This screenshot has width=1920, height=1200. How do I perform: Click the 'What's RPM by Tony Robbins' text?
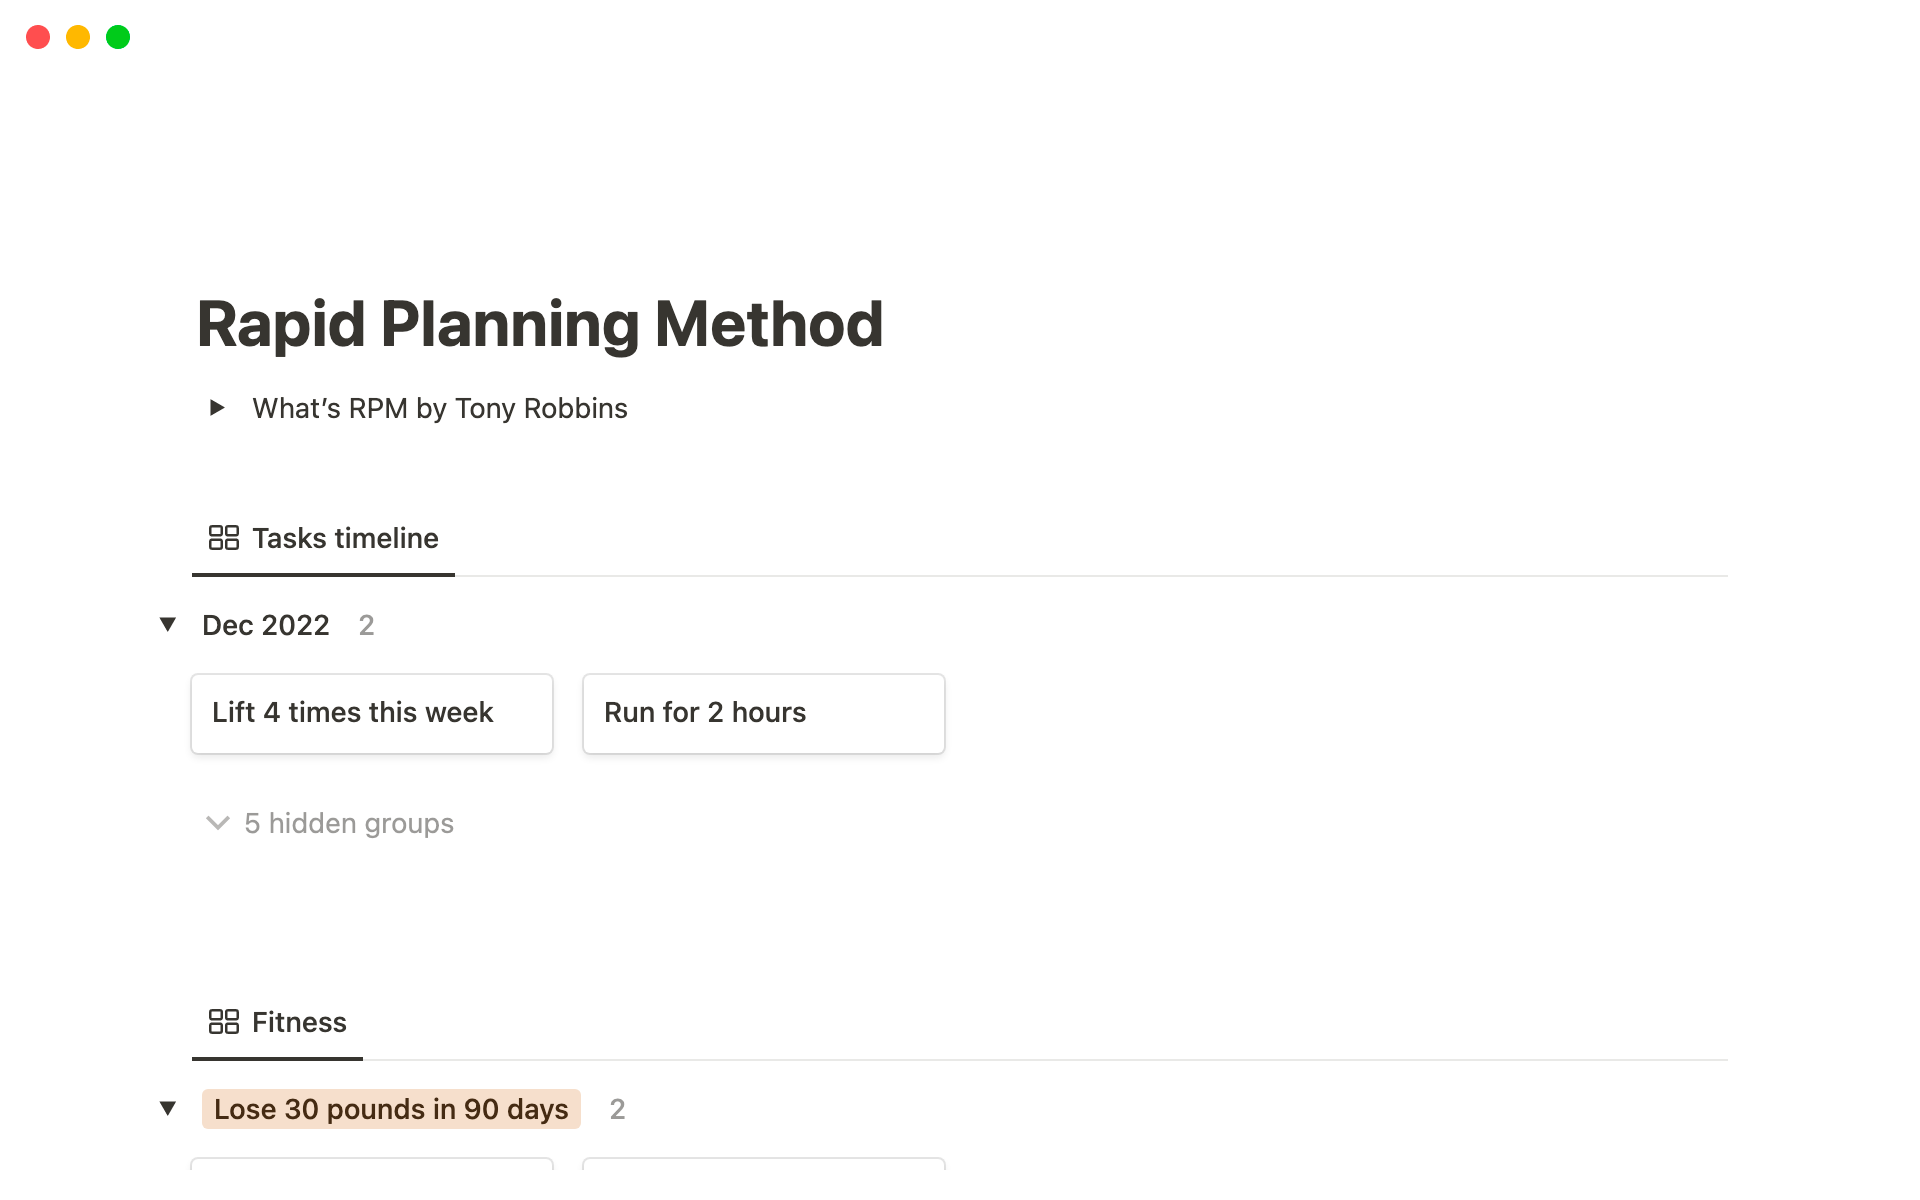pyautogui.click(x=439, y=408)
